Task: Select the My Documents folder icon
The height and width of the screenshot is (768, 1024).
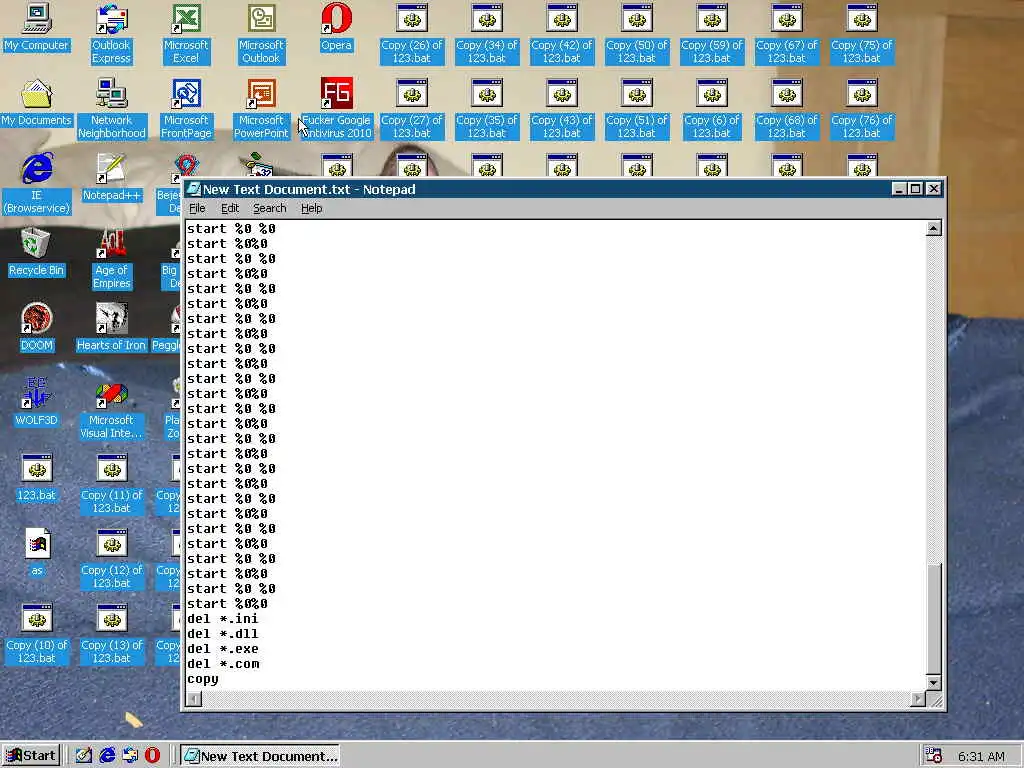Action: coord(37,103)
